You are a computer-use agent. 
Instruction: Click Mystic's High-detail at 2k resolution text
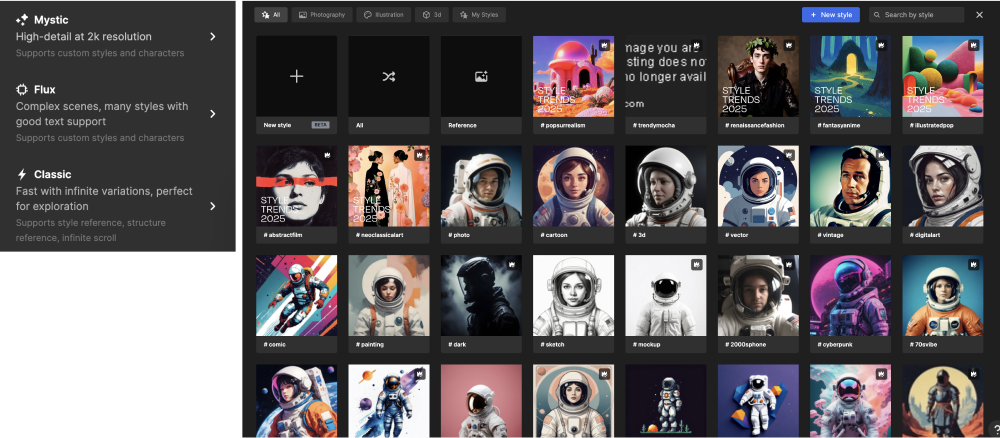[x=84, y=36]
